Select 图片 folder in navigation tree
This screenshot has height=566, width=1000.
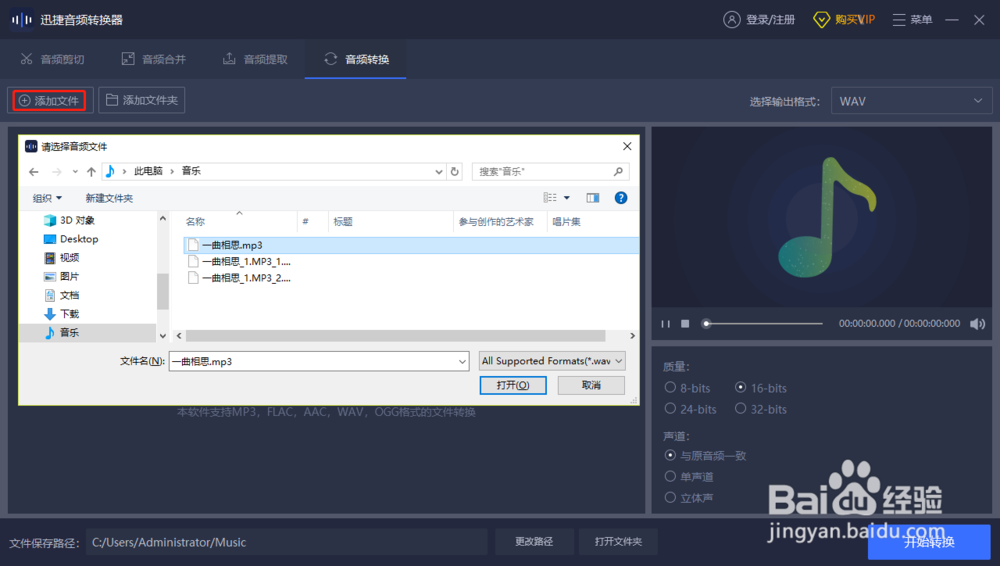(x=61, y=276)
